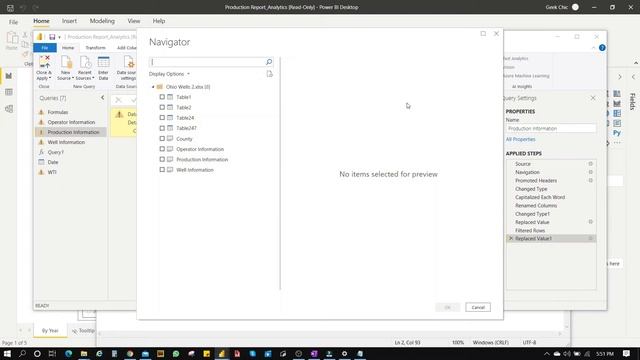This screenshot has height=360, width=640.
Task: Select the Changed Type applied step
Action: pos(531,189)
